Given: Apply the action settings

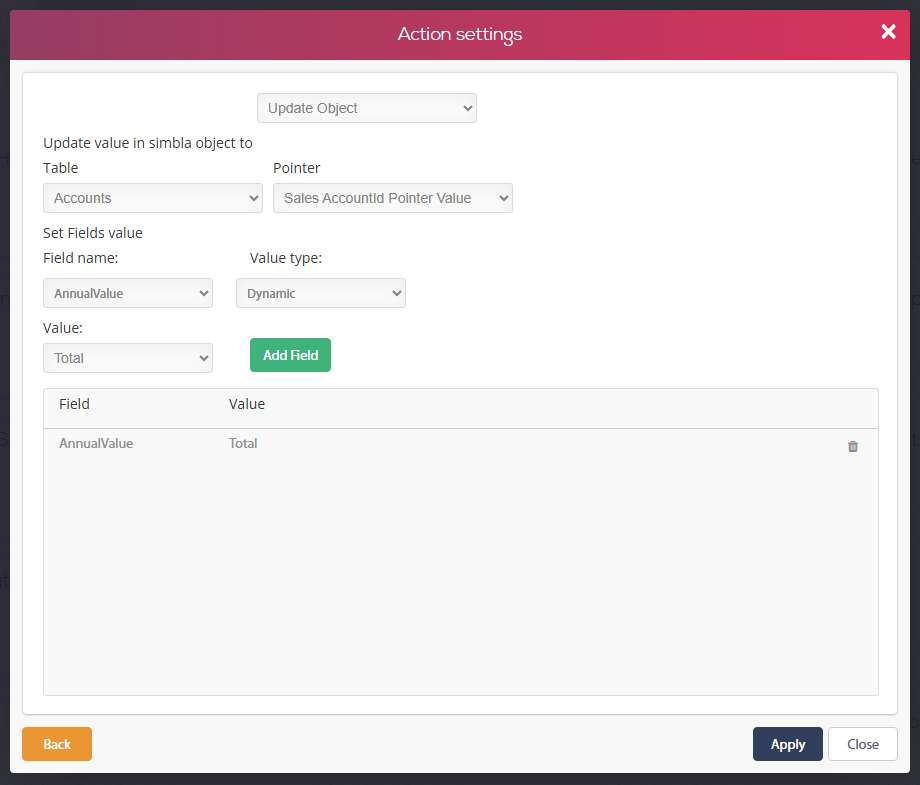Looking at the screenshot, I should (787, 744).
